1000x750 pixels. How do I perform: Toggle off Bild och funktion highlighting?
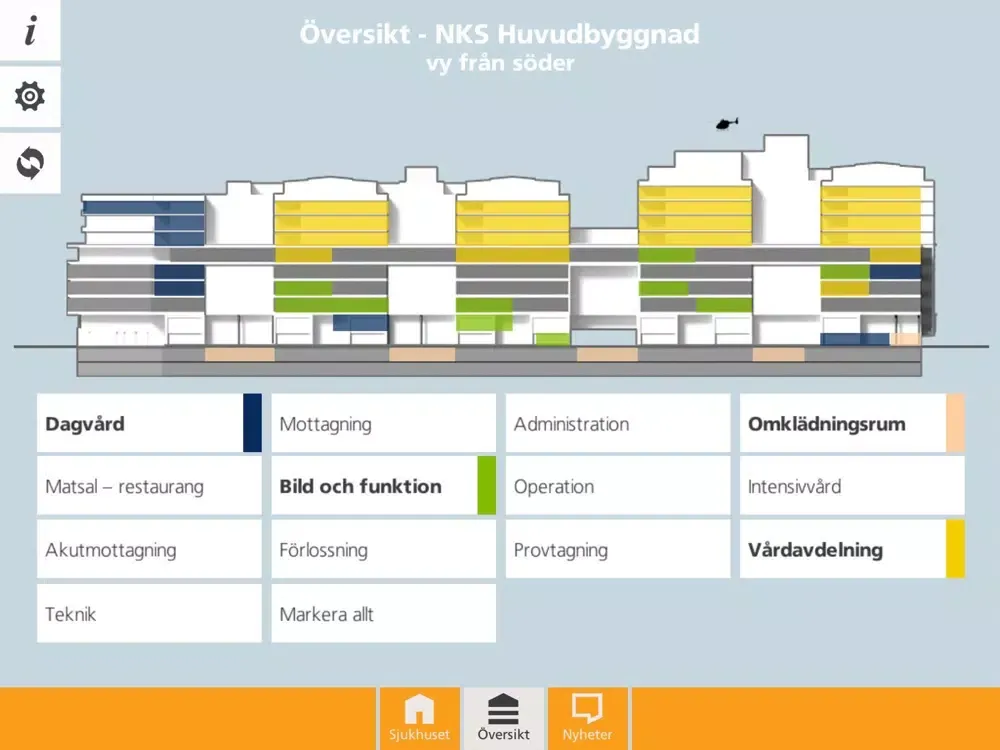click(x=383, y=486)
